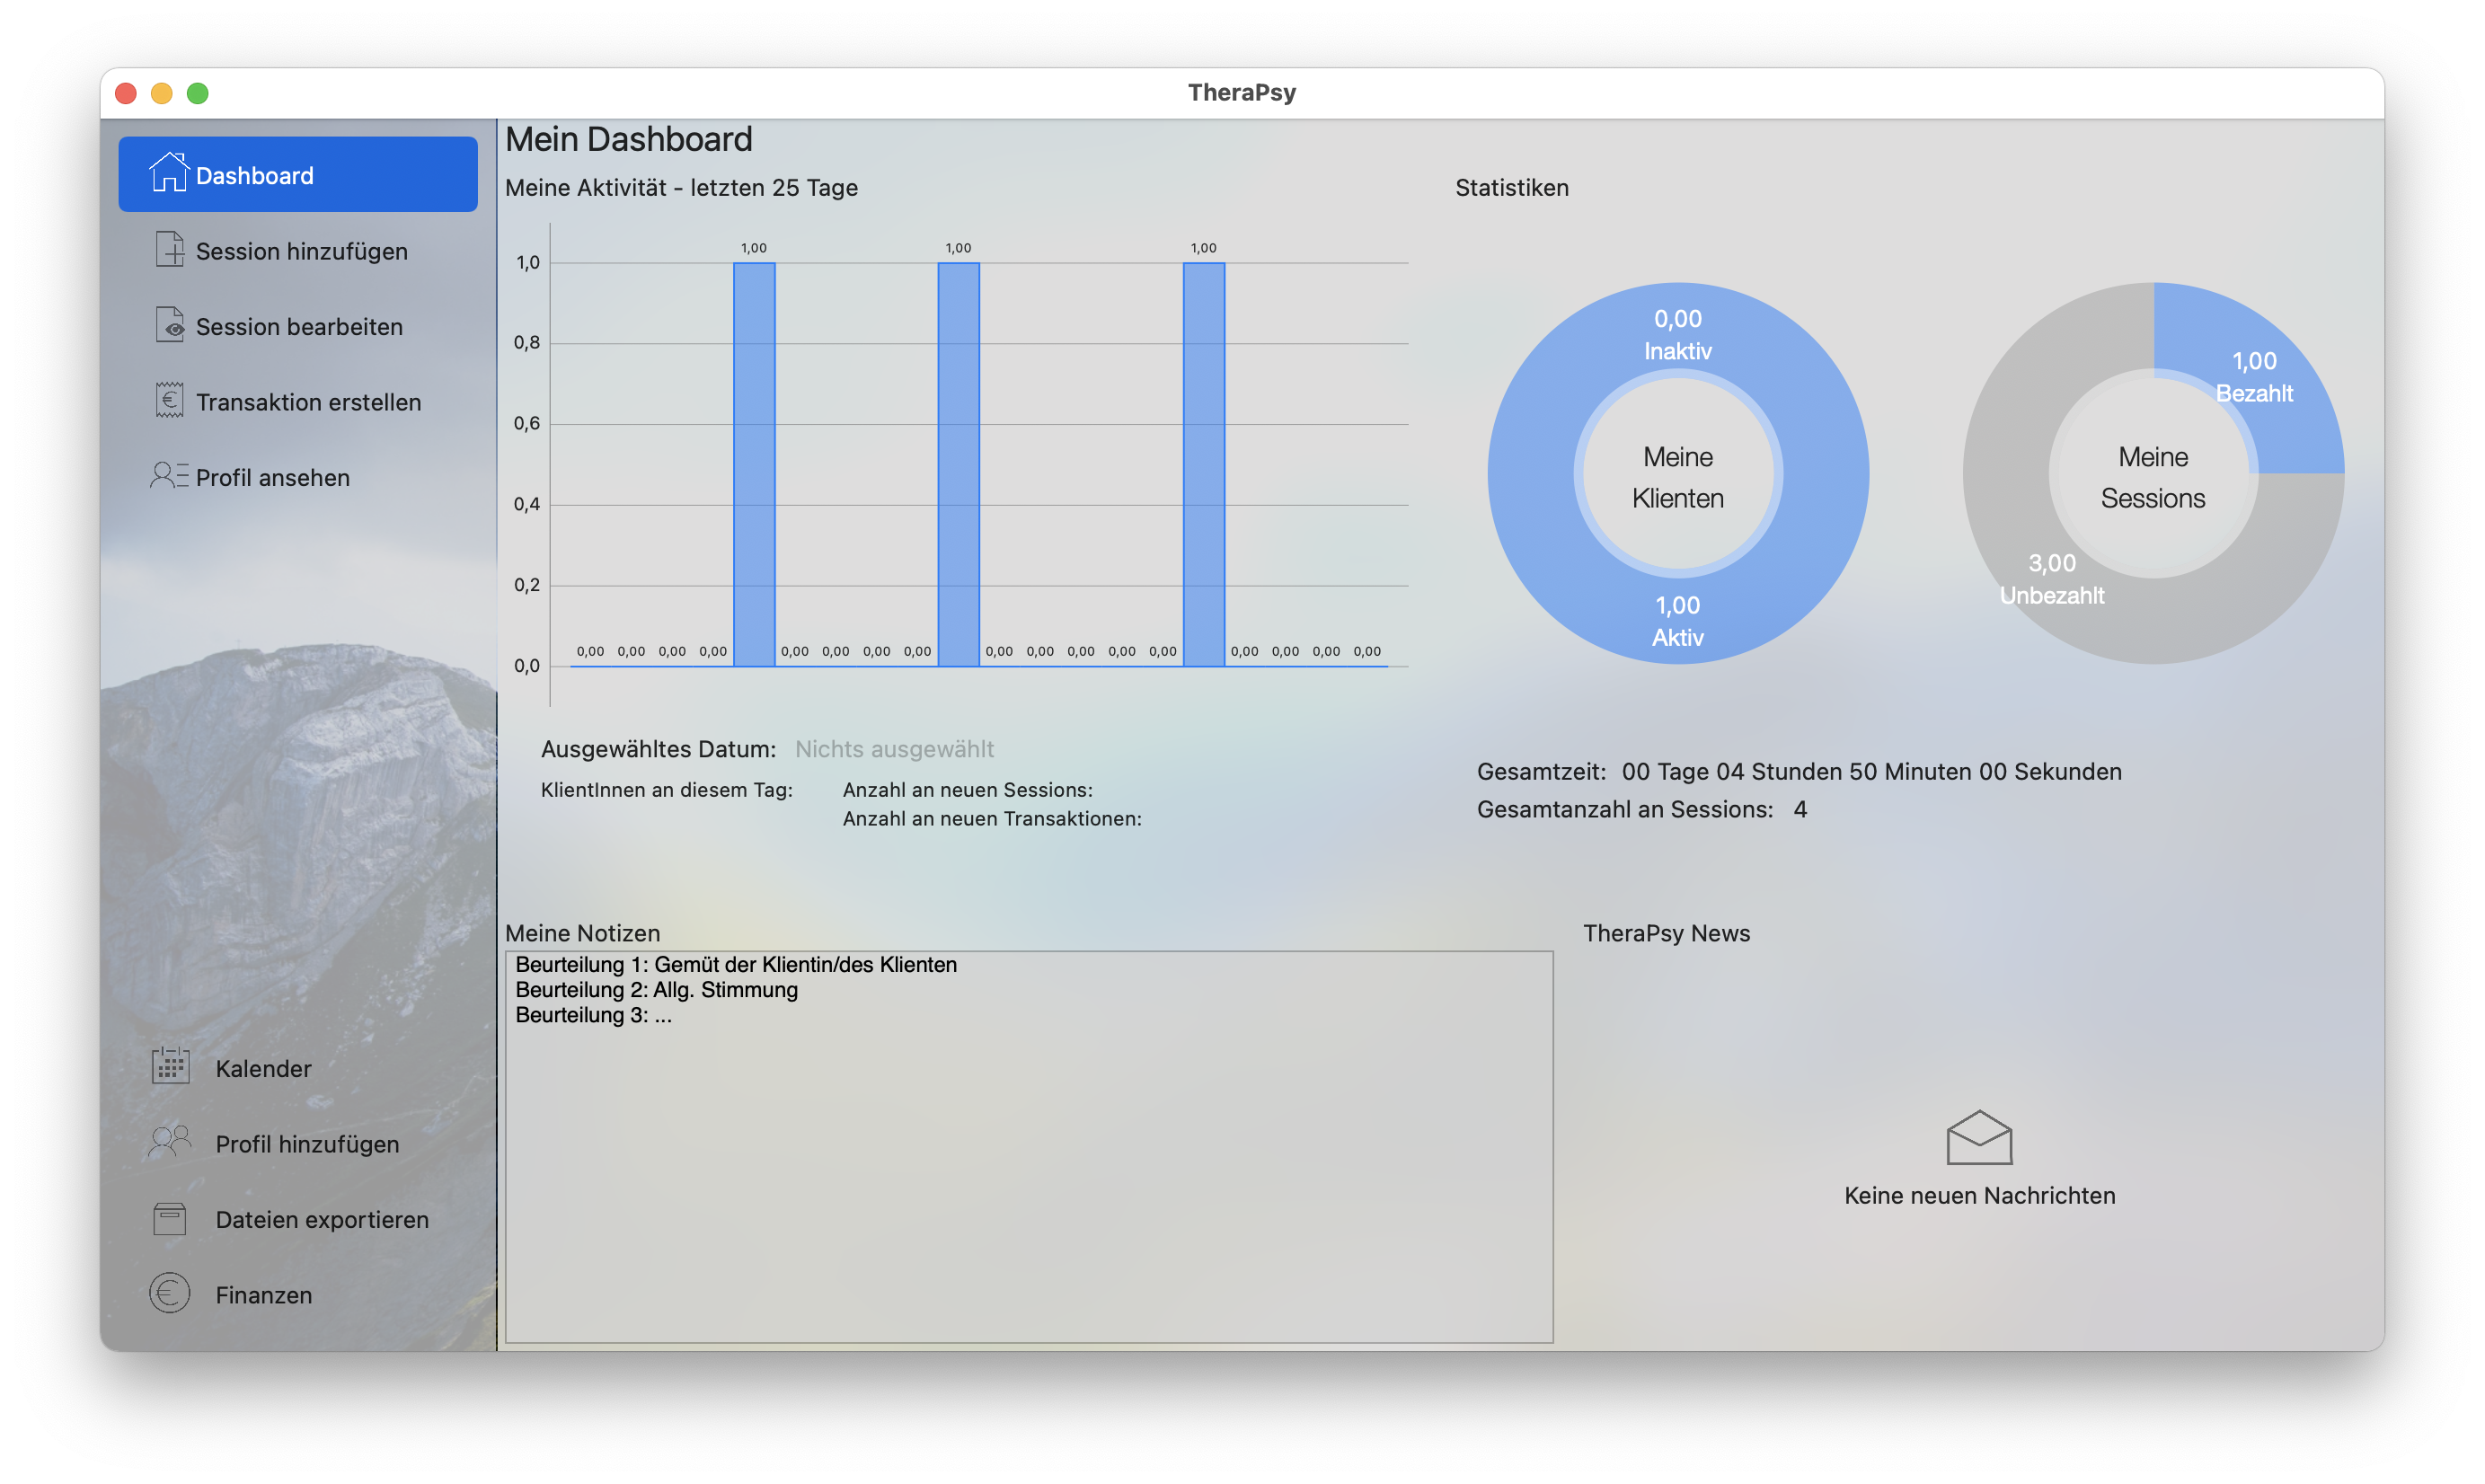Click the Dashboard house icon
Image resolution: width=2485 pixels, height=1484 pixels.
click(168, 172)
